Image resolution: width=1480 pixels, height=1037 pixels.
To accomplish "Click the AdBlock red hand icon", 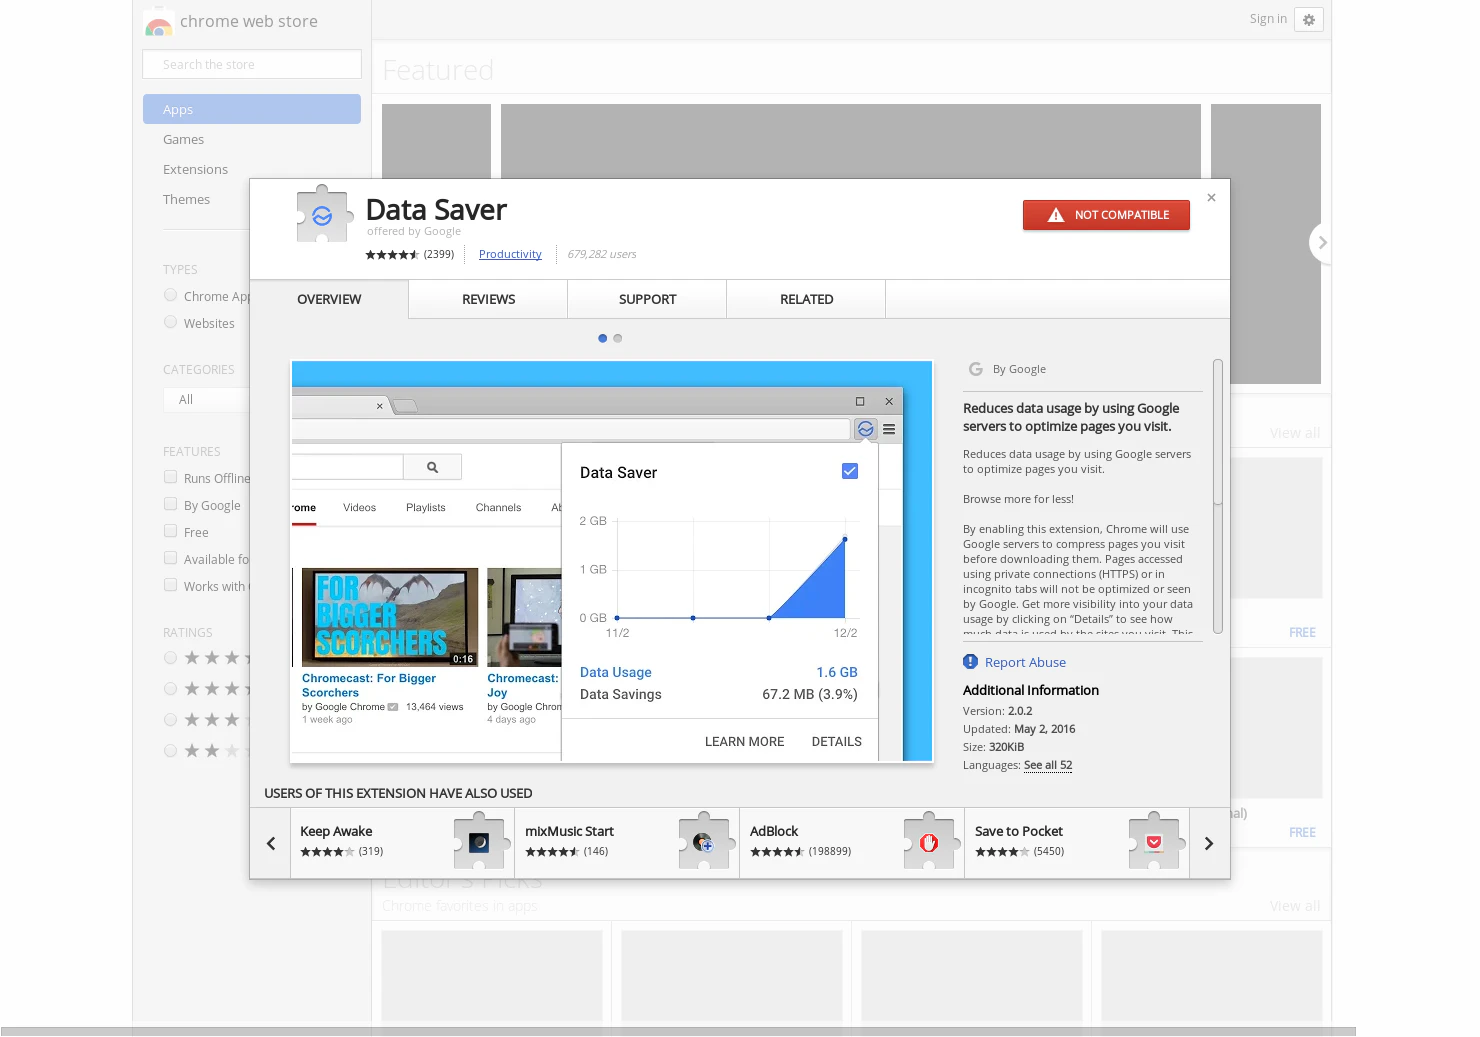I will [929, 842].
